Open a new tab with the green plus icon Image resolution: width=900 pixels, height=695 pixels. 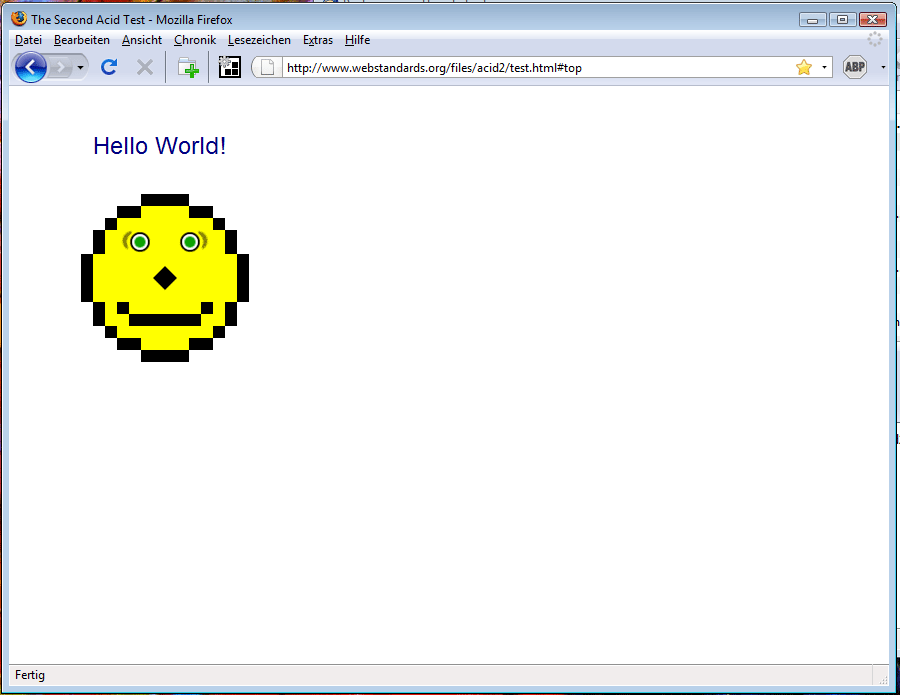188,68
